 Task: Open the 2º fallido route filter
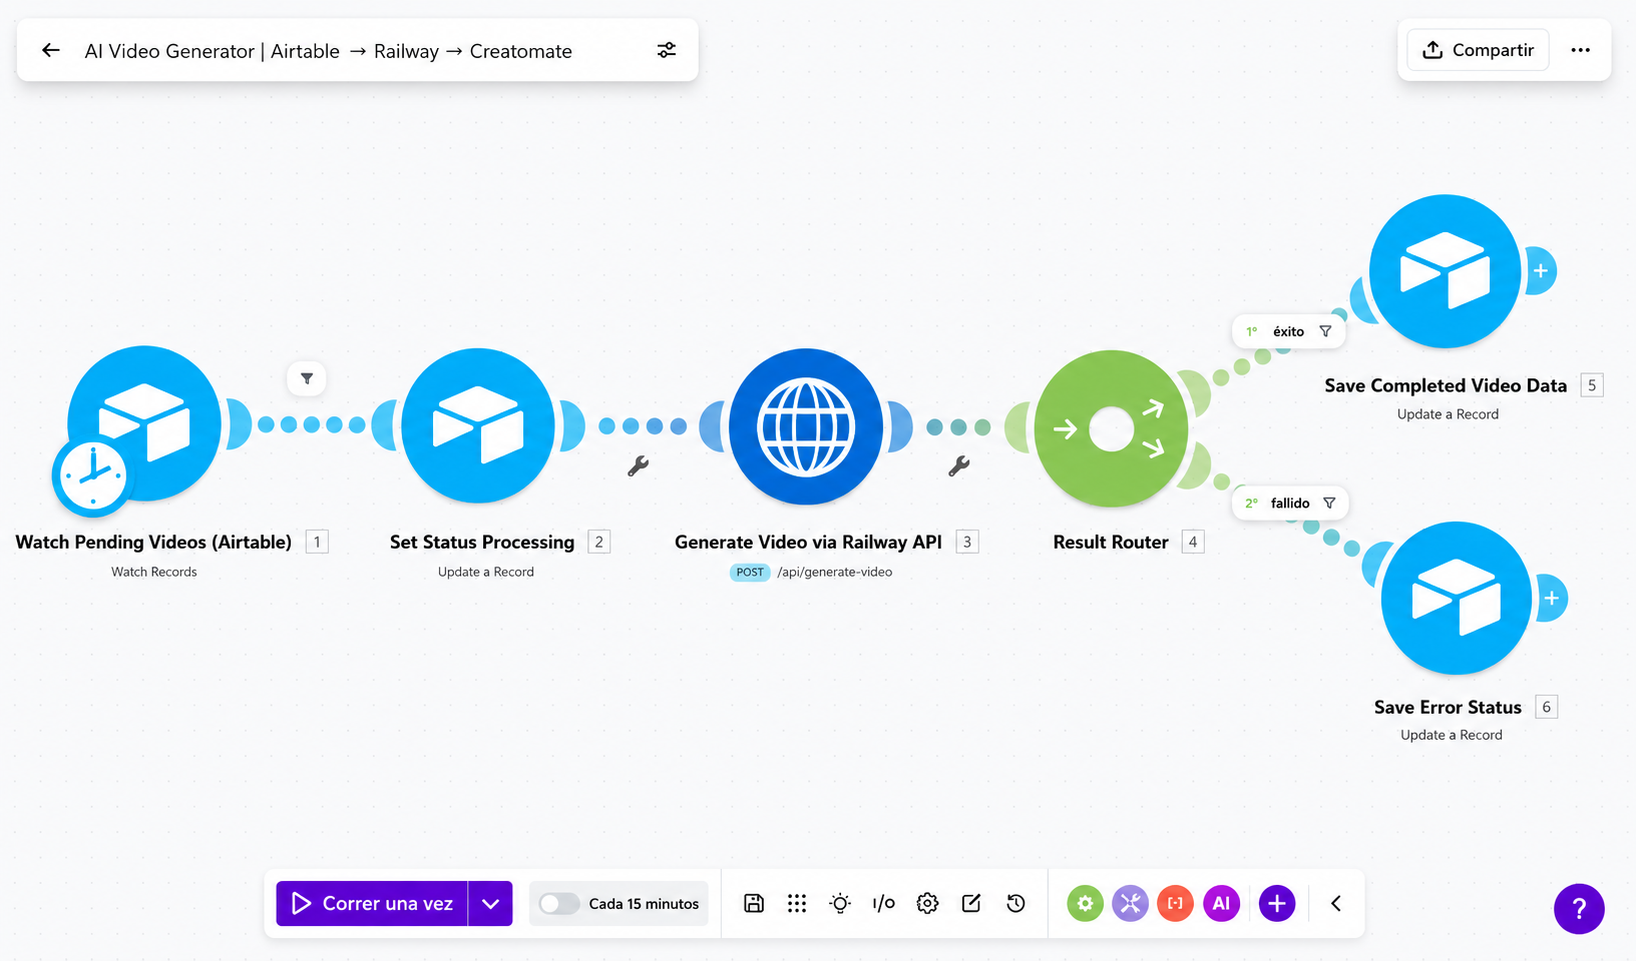[x=1290, y=503]
